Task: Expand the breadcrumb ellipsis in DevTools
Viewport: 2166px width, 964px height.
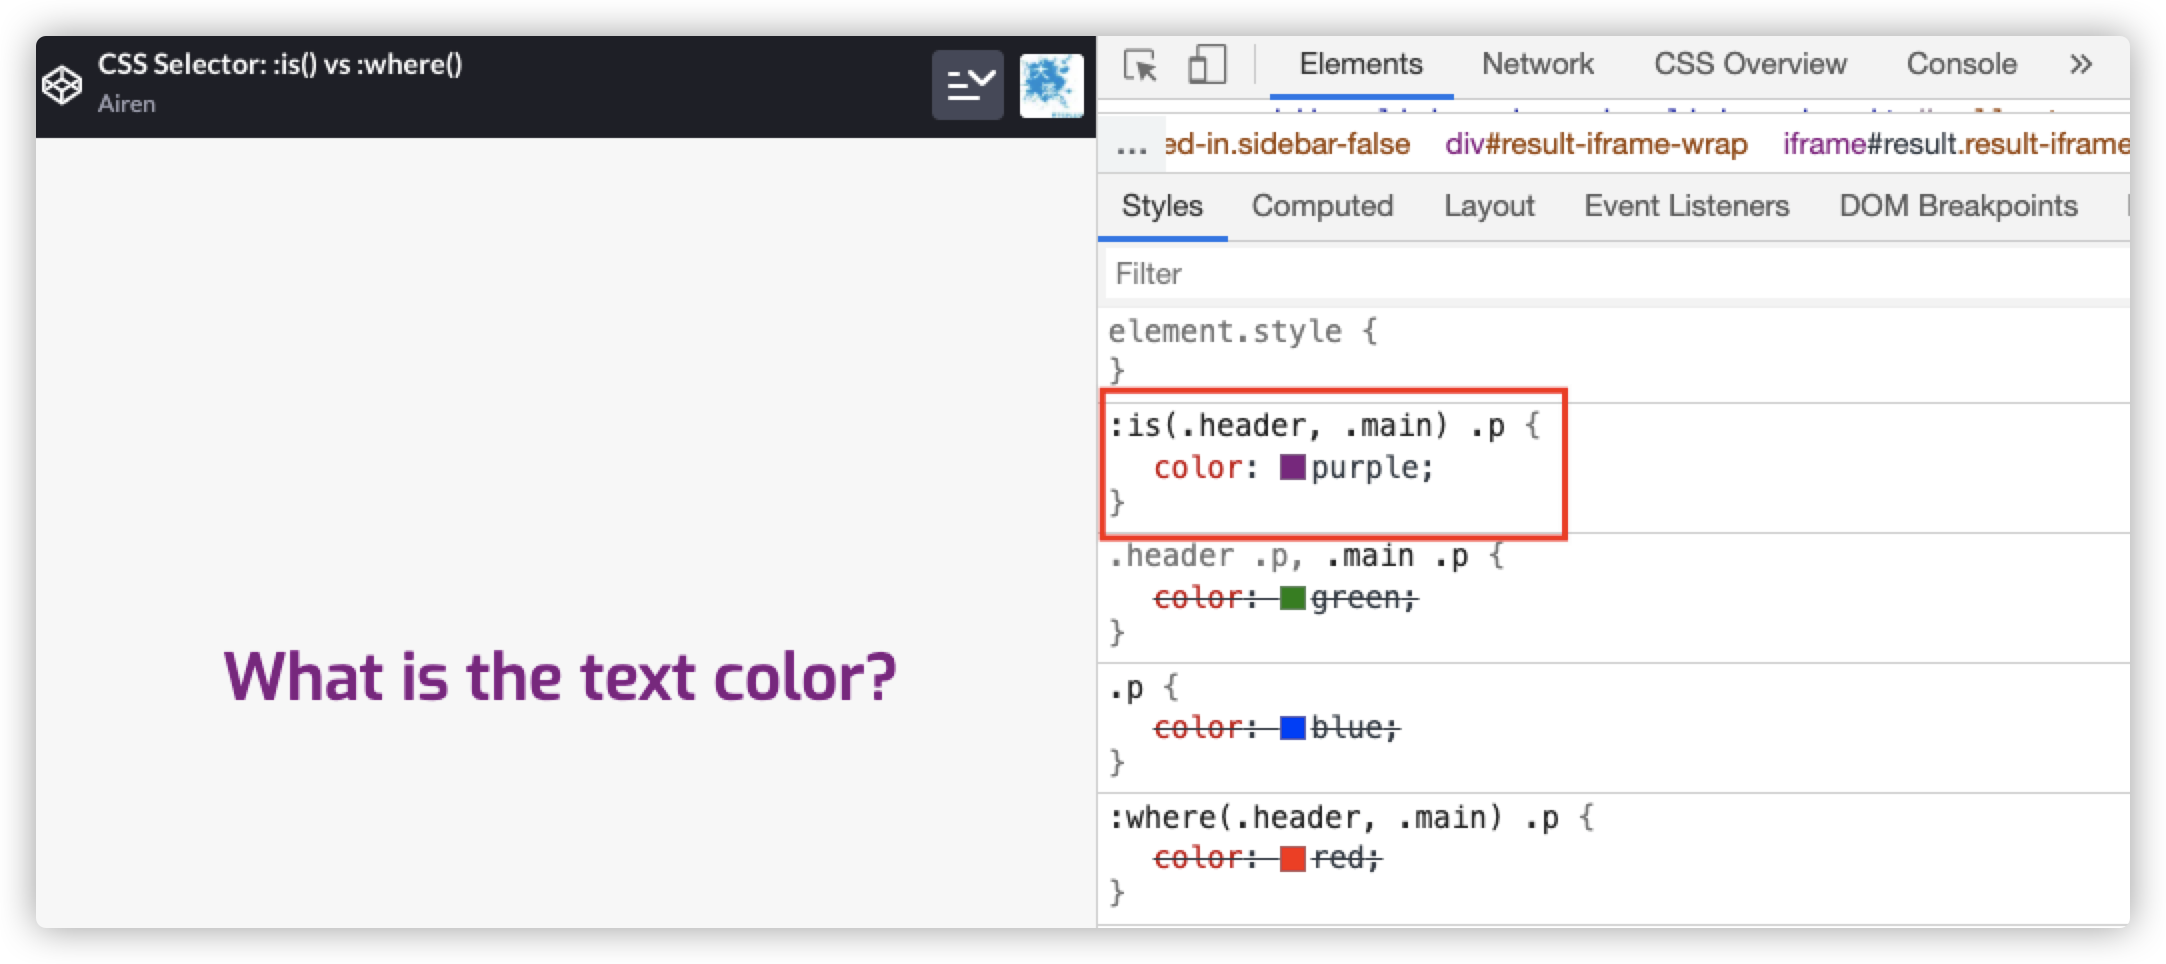Action: (1131, 148)
